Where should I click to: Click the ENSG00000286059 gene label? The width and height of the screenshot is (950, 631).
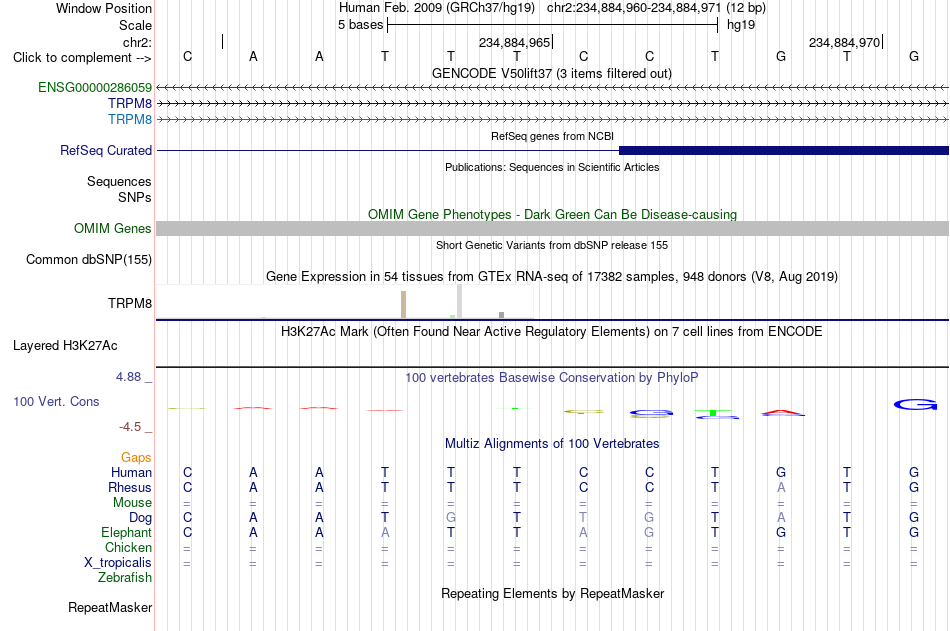click(x=95, y=88)
